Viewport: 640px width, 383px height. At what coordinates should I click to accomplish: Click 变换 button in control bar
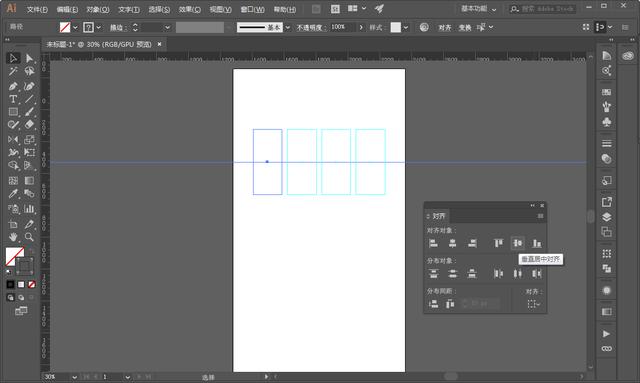point(465,27)
